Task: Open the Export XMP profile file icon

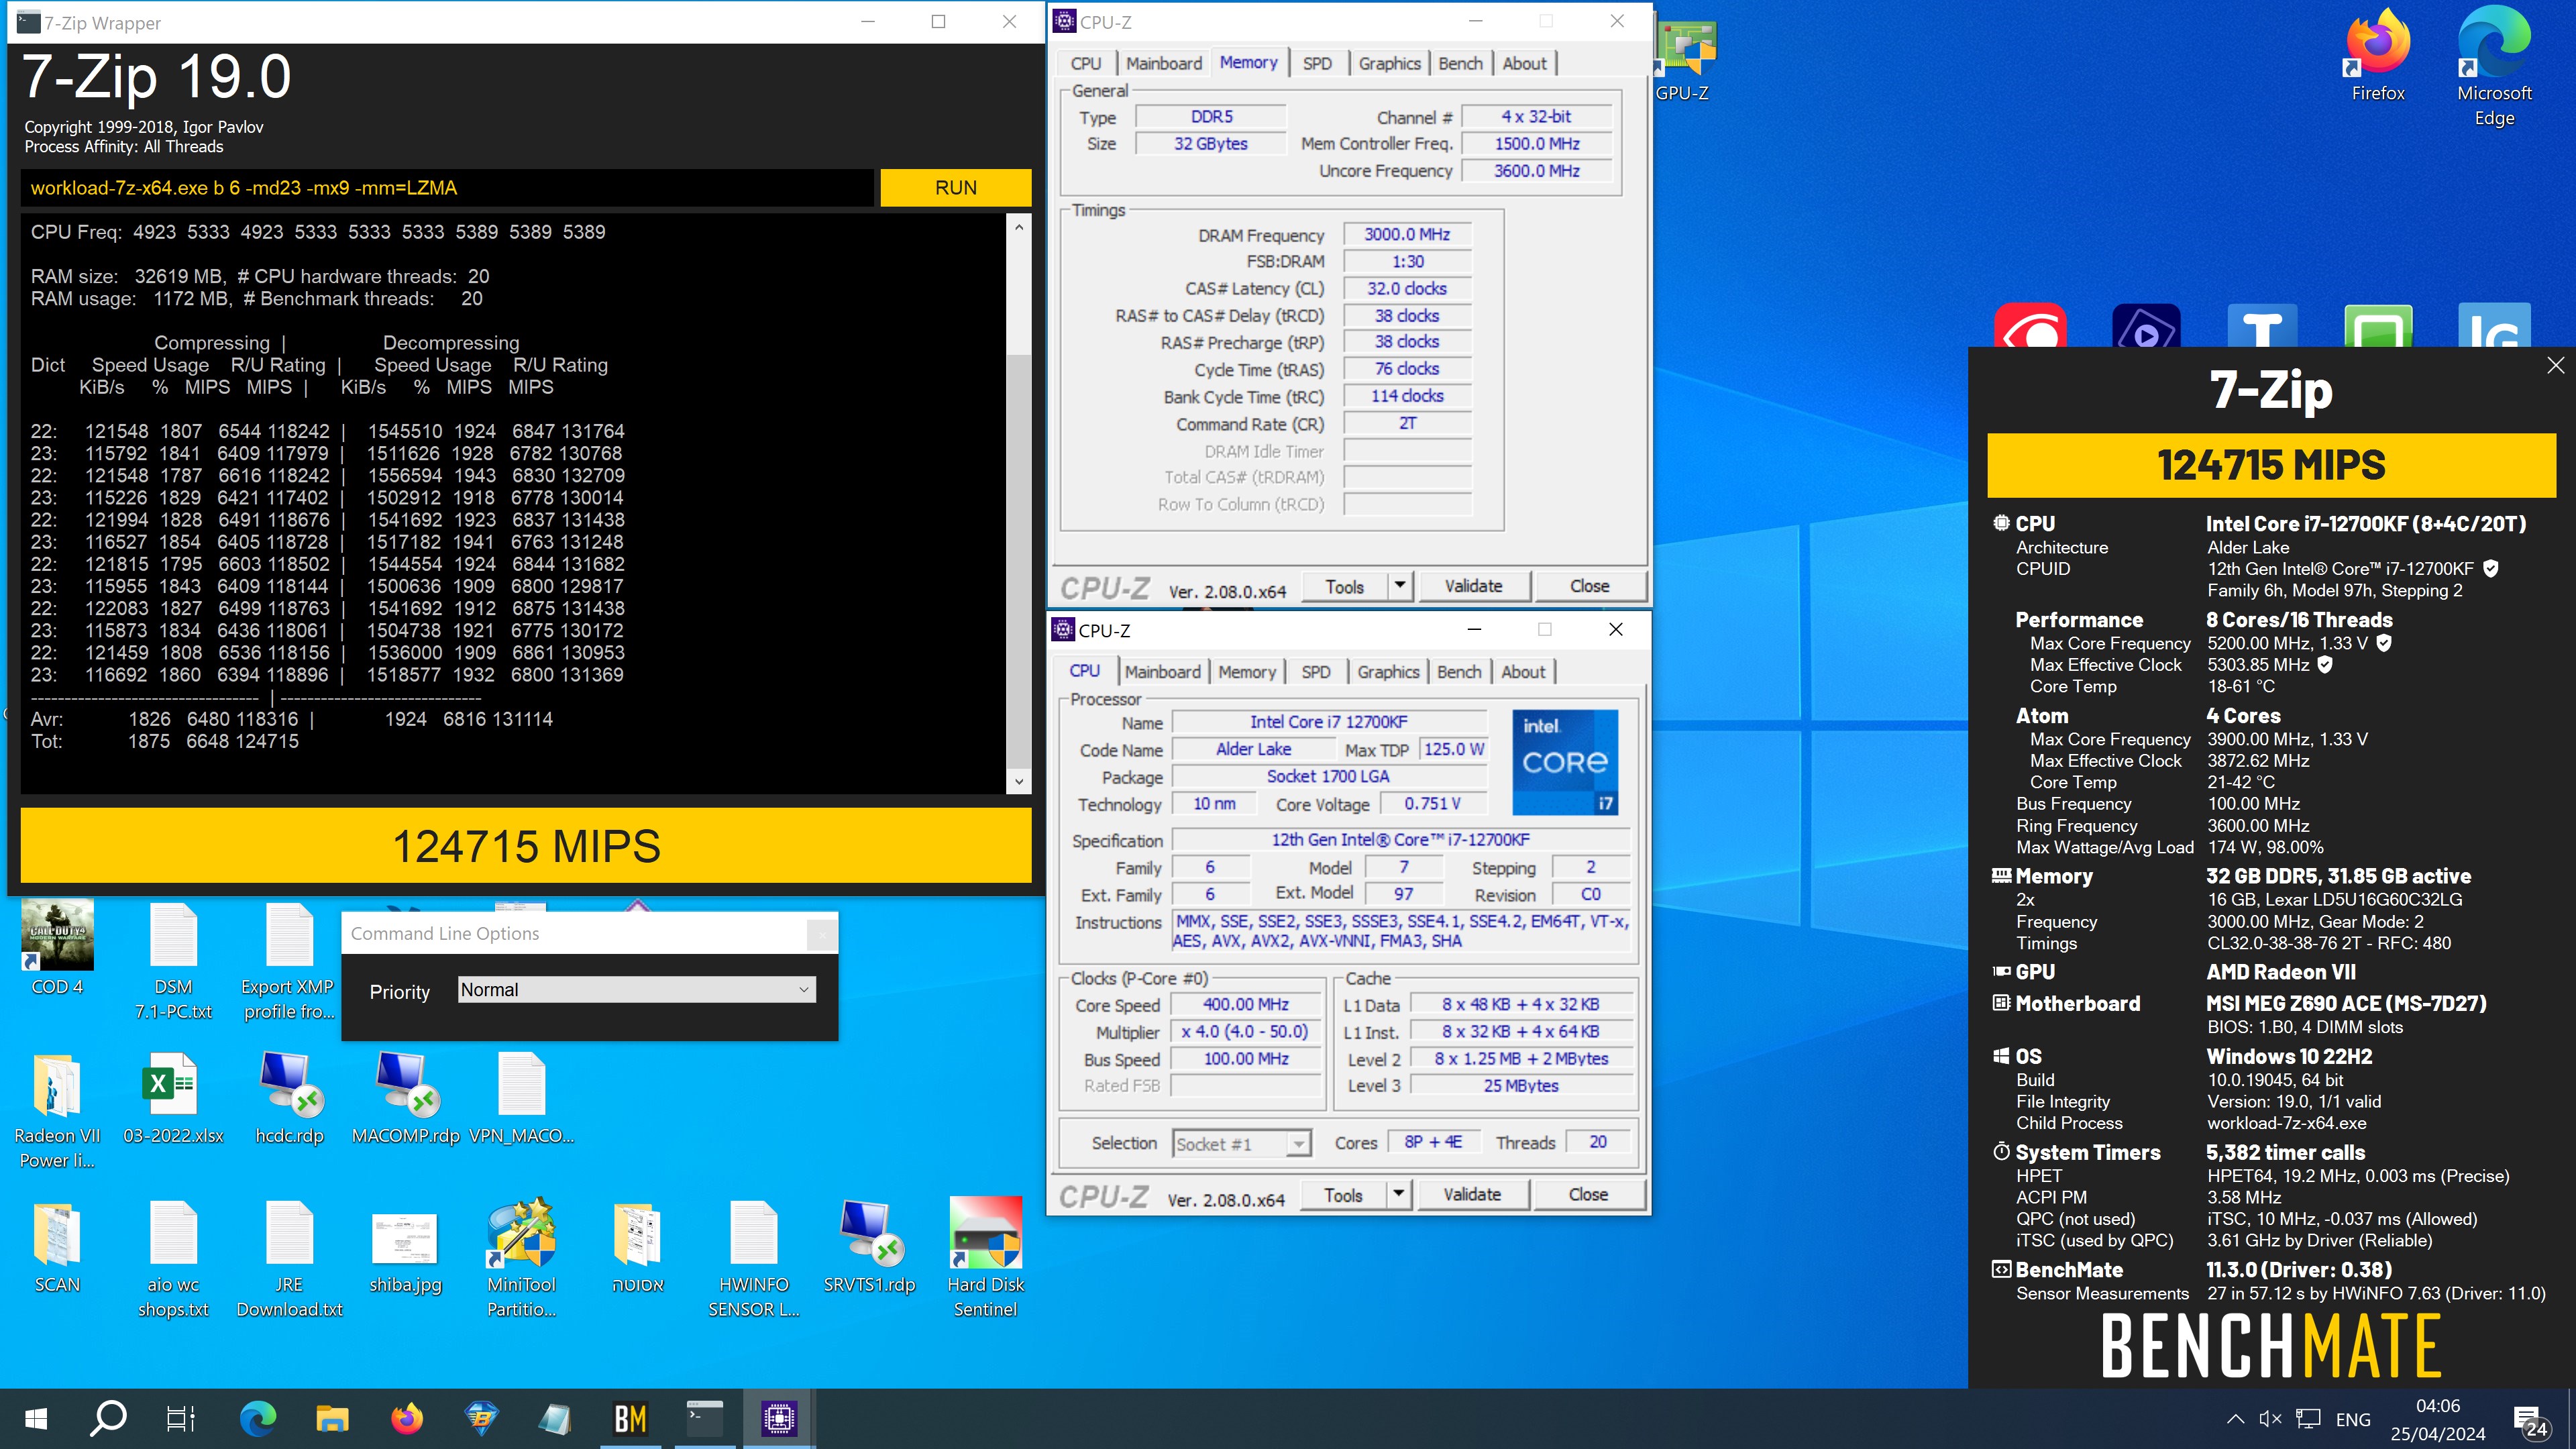Action: [x=289, y=960]
